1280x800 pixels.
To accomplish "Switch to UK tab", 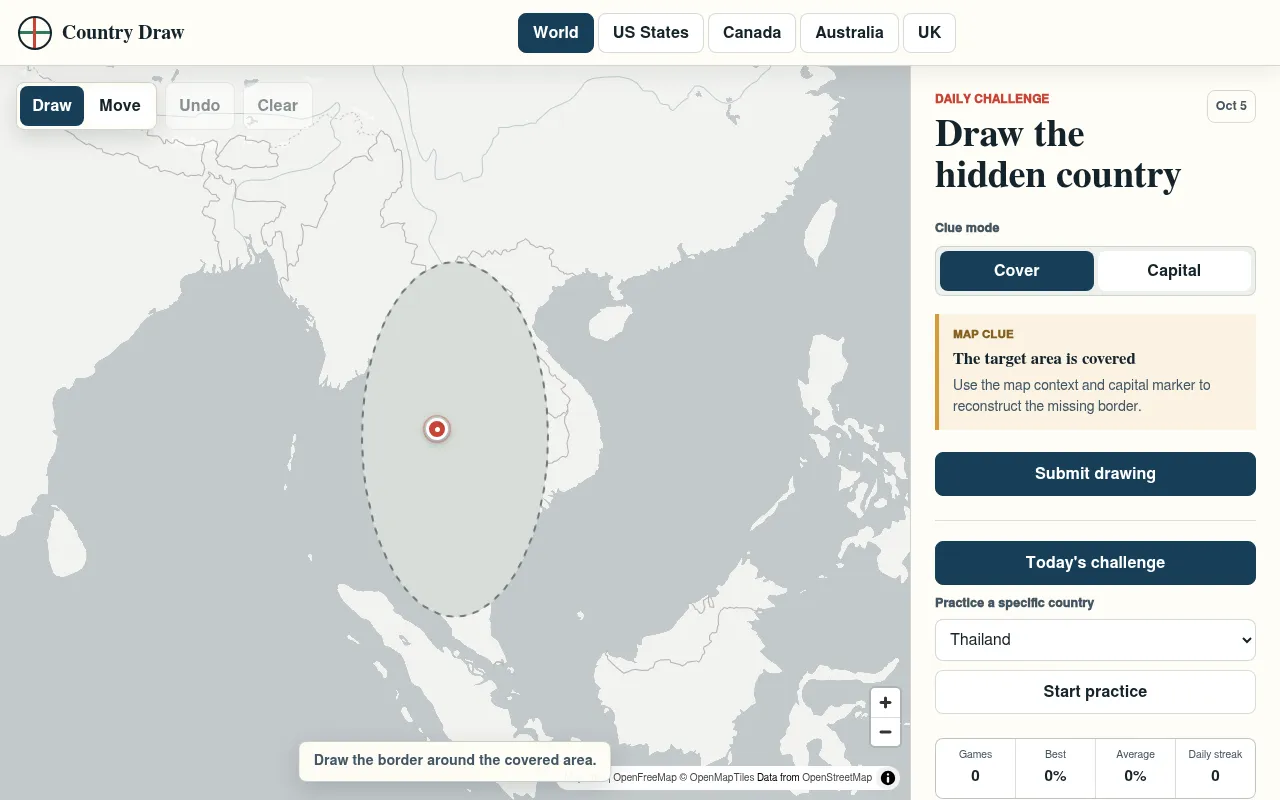I will pos(929,33).
